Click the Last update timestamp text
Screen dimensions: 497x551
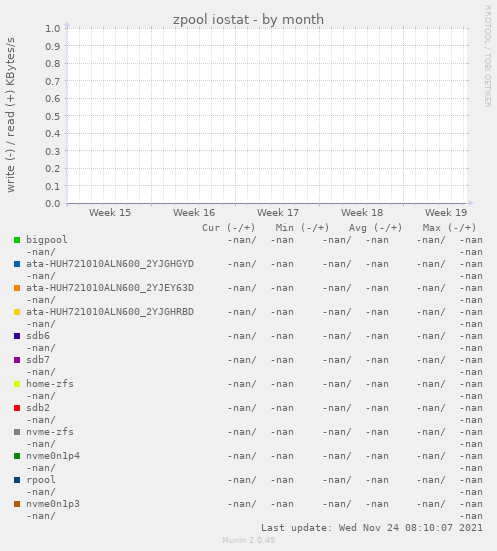point(372,528)
